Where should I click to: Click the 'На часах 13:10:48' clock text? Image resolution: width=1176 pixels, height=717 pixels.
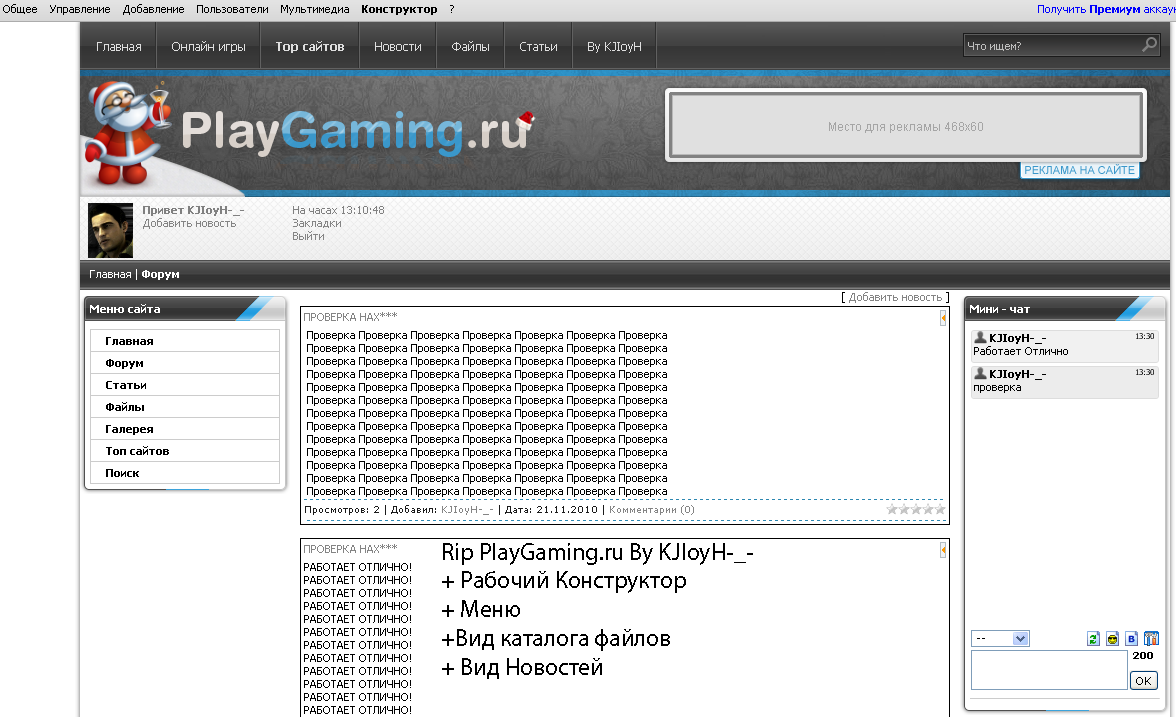(x=338, y=211)
